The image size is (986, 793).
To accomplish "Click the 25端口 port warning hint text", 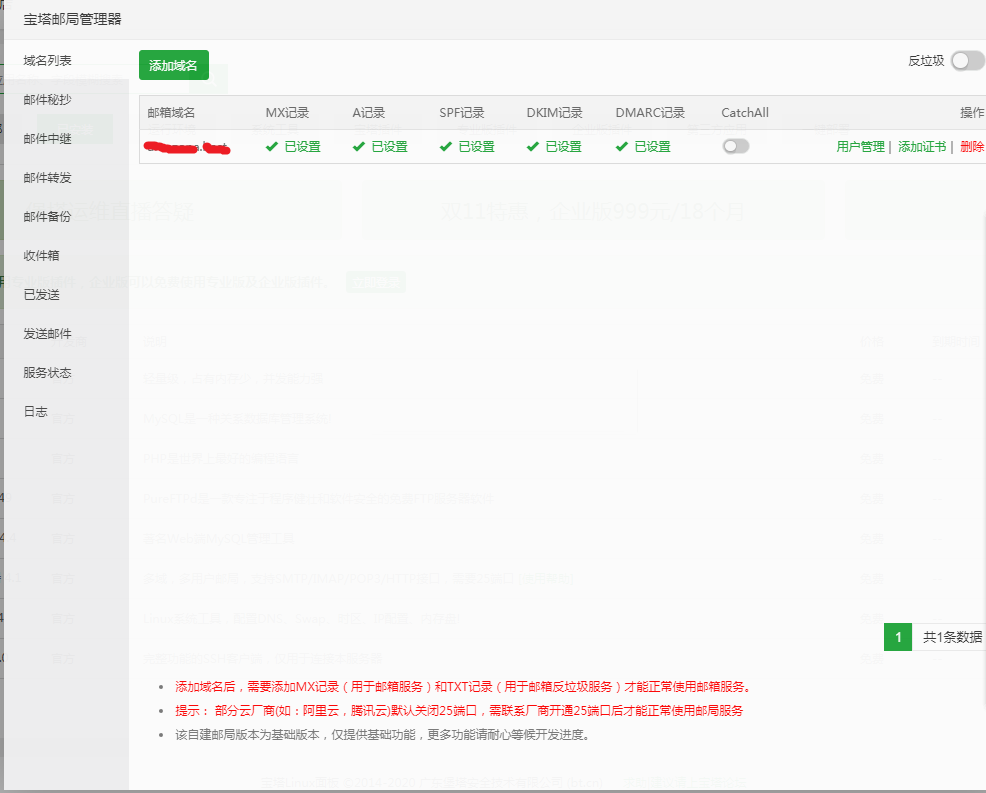I will coord(459,711).
